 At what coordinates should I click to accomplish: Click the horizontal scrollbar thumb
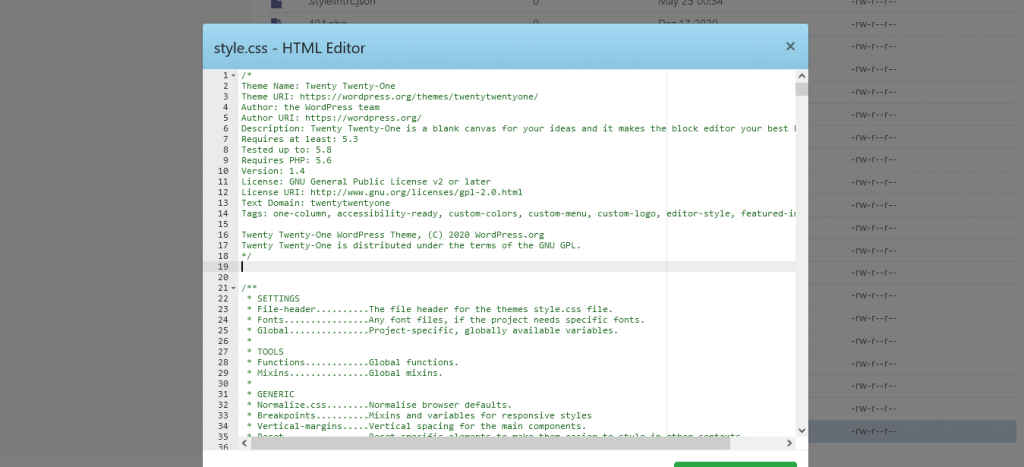(490, 443)
